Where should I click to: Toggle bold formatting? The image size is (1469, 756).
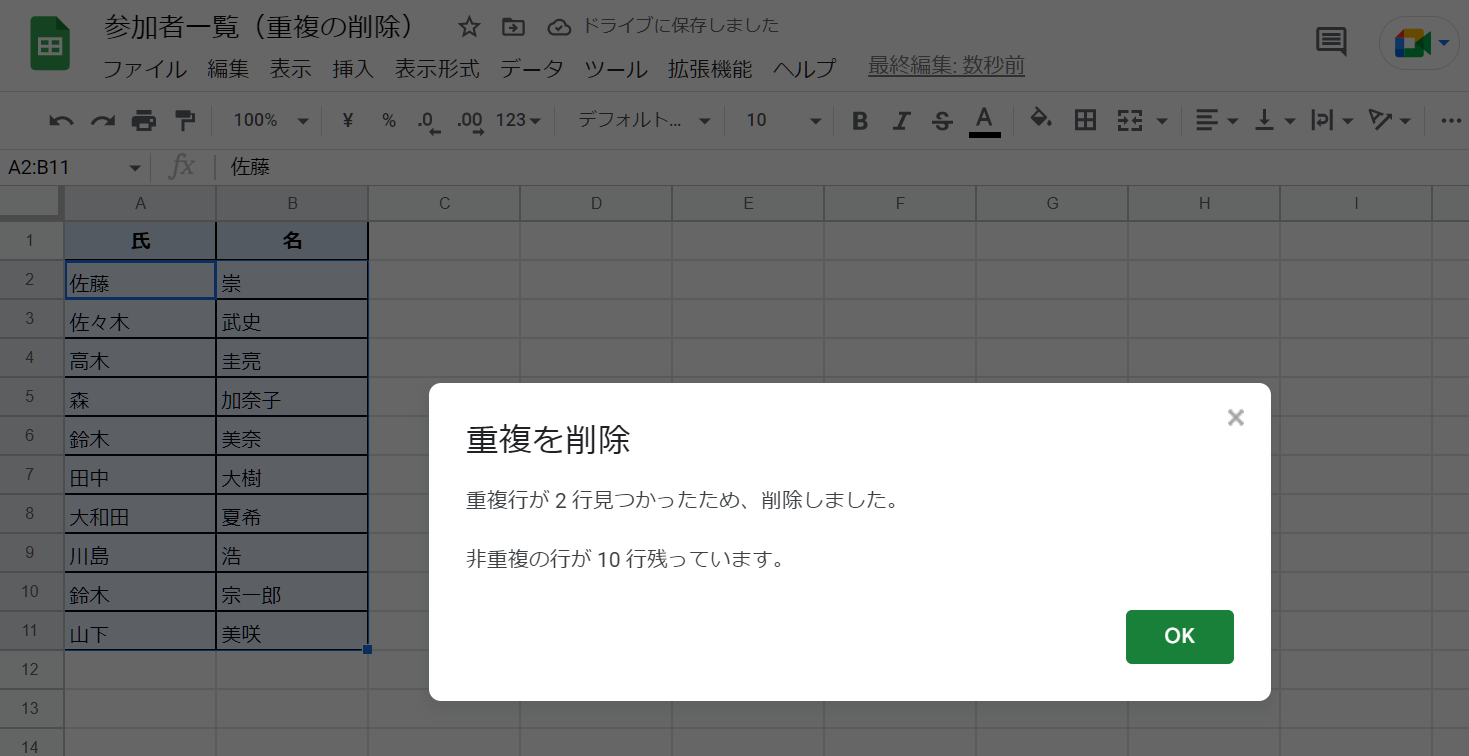pos(859,120)
